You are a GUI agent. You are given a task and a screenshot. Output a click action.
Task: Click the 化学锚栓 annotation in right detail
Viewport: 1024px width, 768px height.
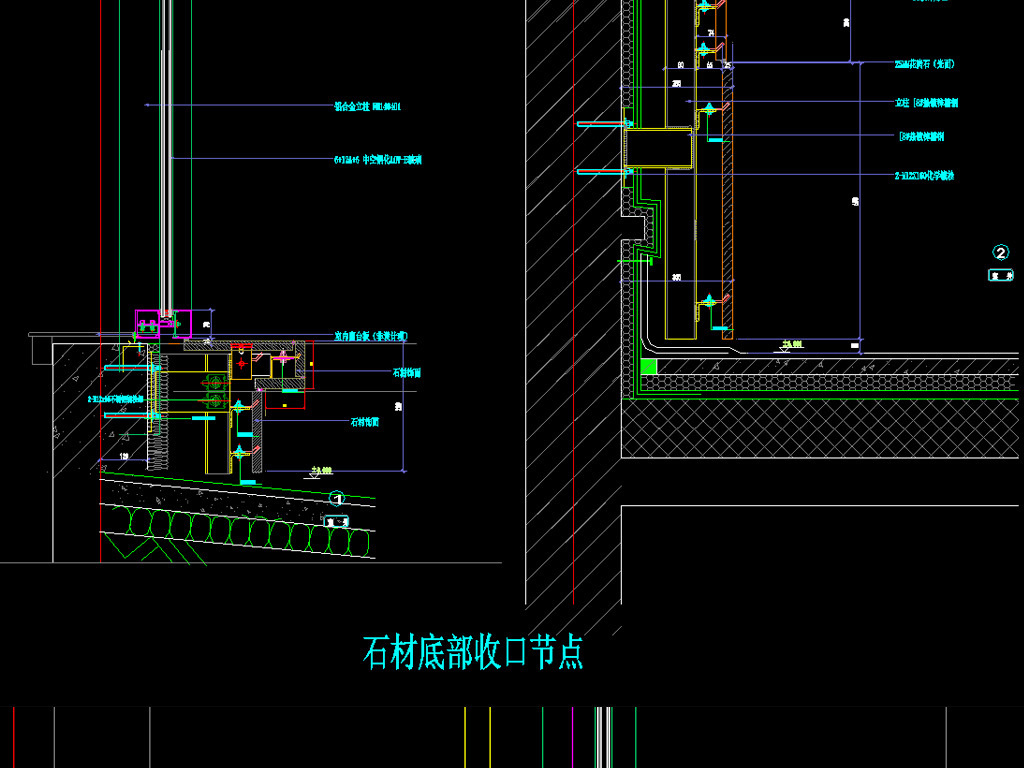924,175
